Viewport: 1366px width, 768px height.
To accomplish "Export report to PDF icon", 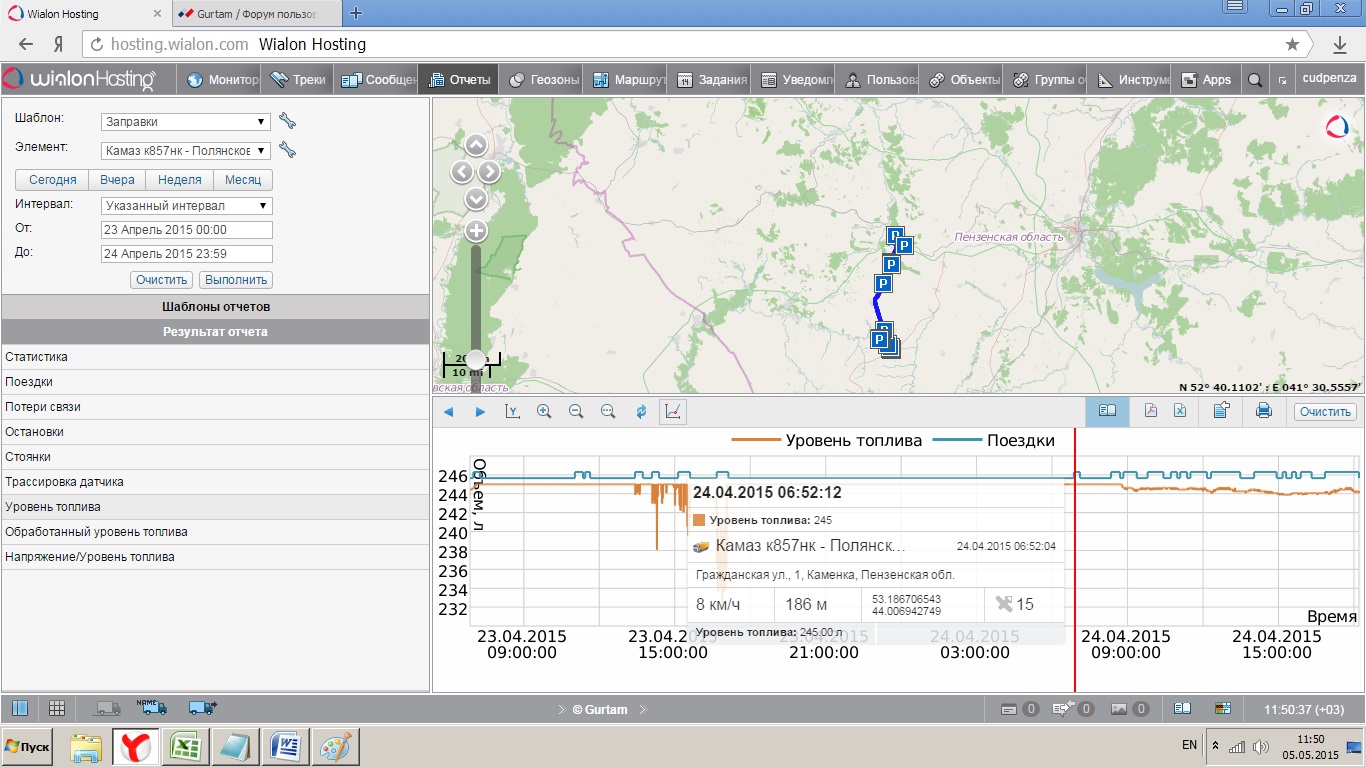I will 1150,411.
